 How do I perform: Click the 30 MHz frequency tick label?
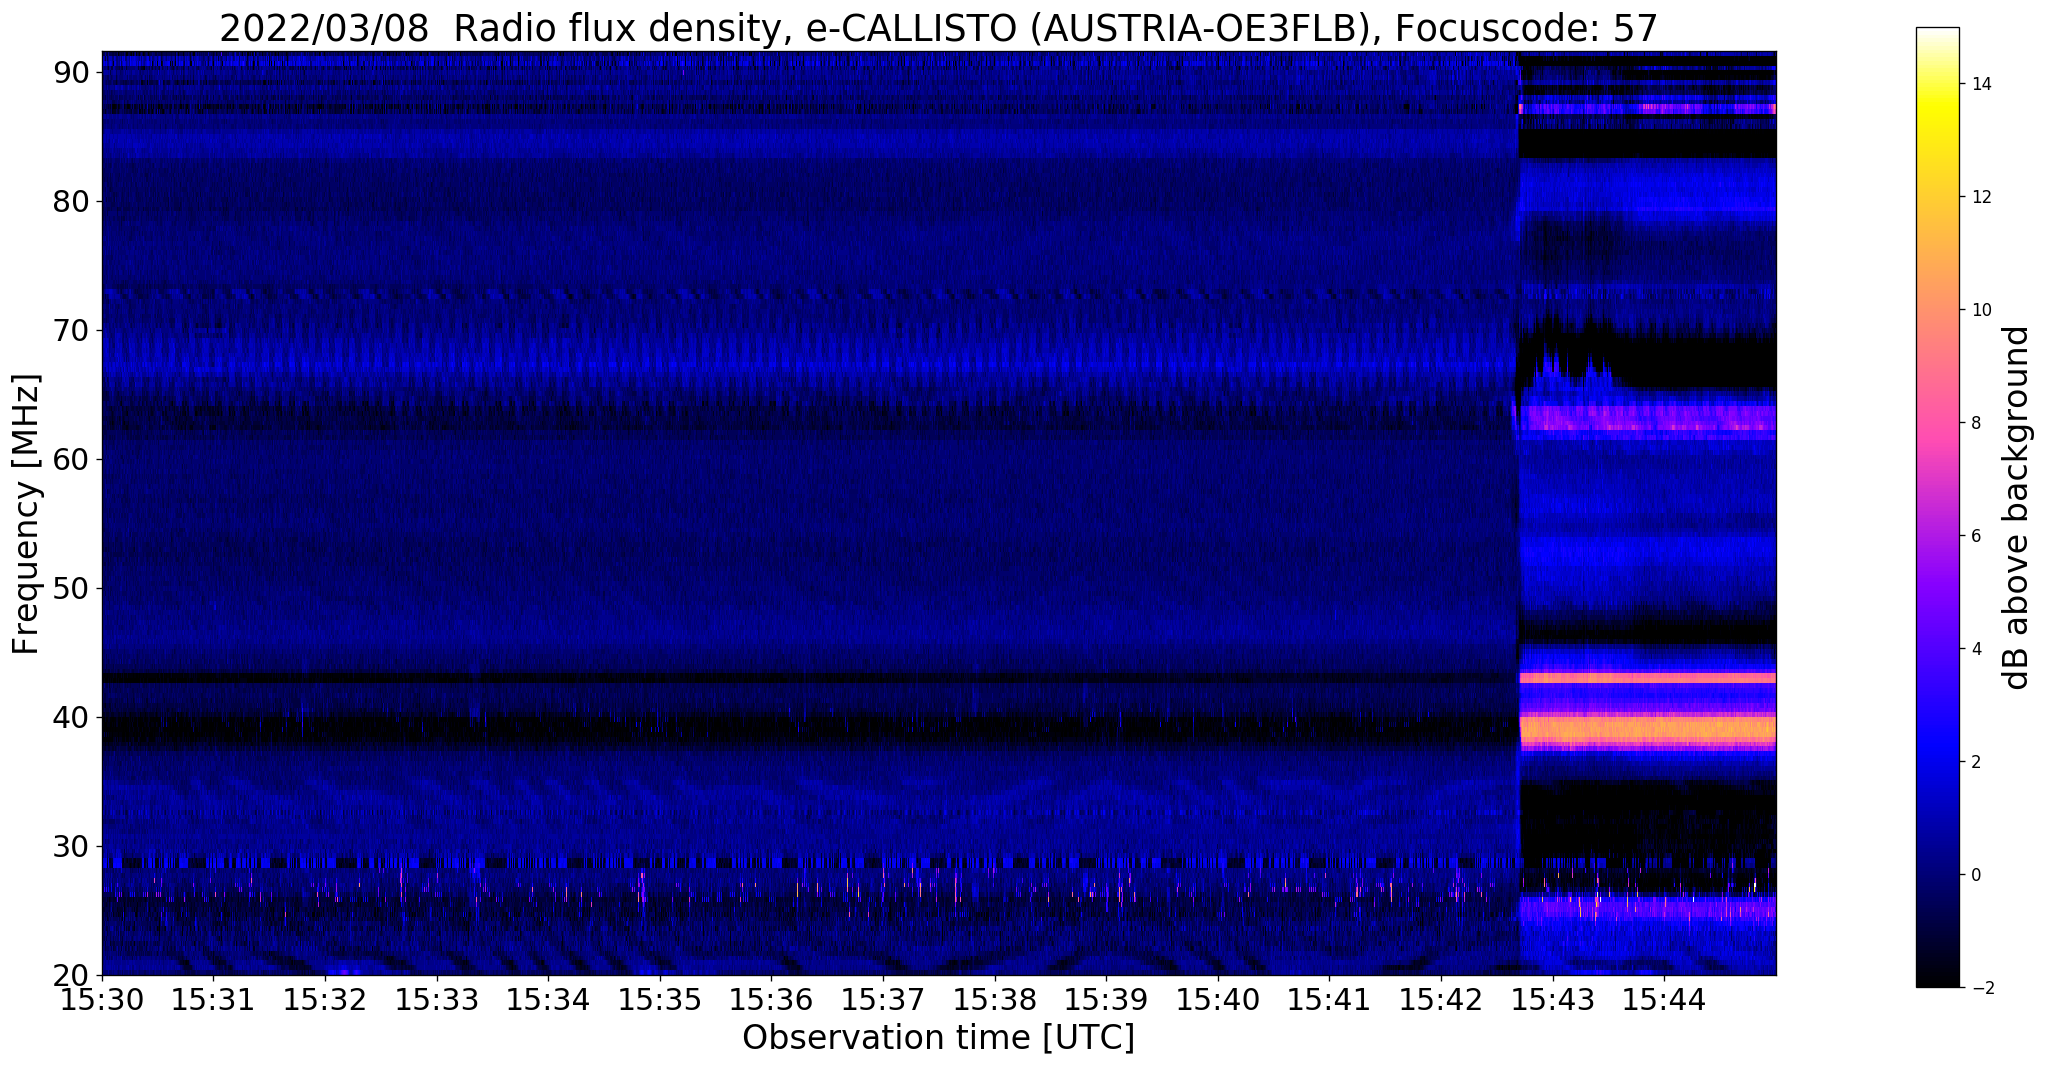pos(72,846)
